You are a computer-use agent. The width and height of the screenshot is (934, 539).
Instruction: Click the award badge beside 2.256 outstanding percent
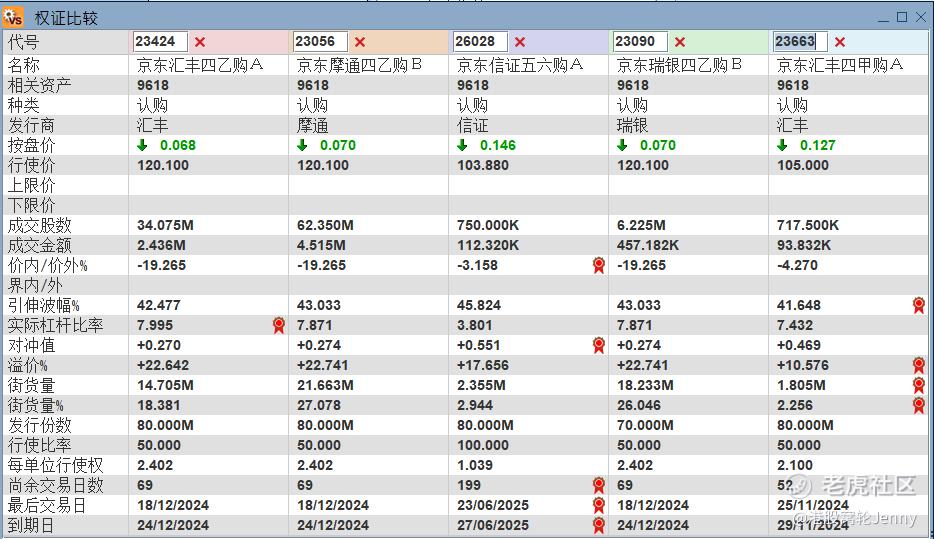[x=919, y=405]
